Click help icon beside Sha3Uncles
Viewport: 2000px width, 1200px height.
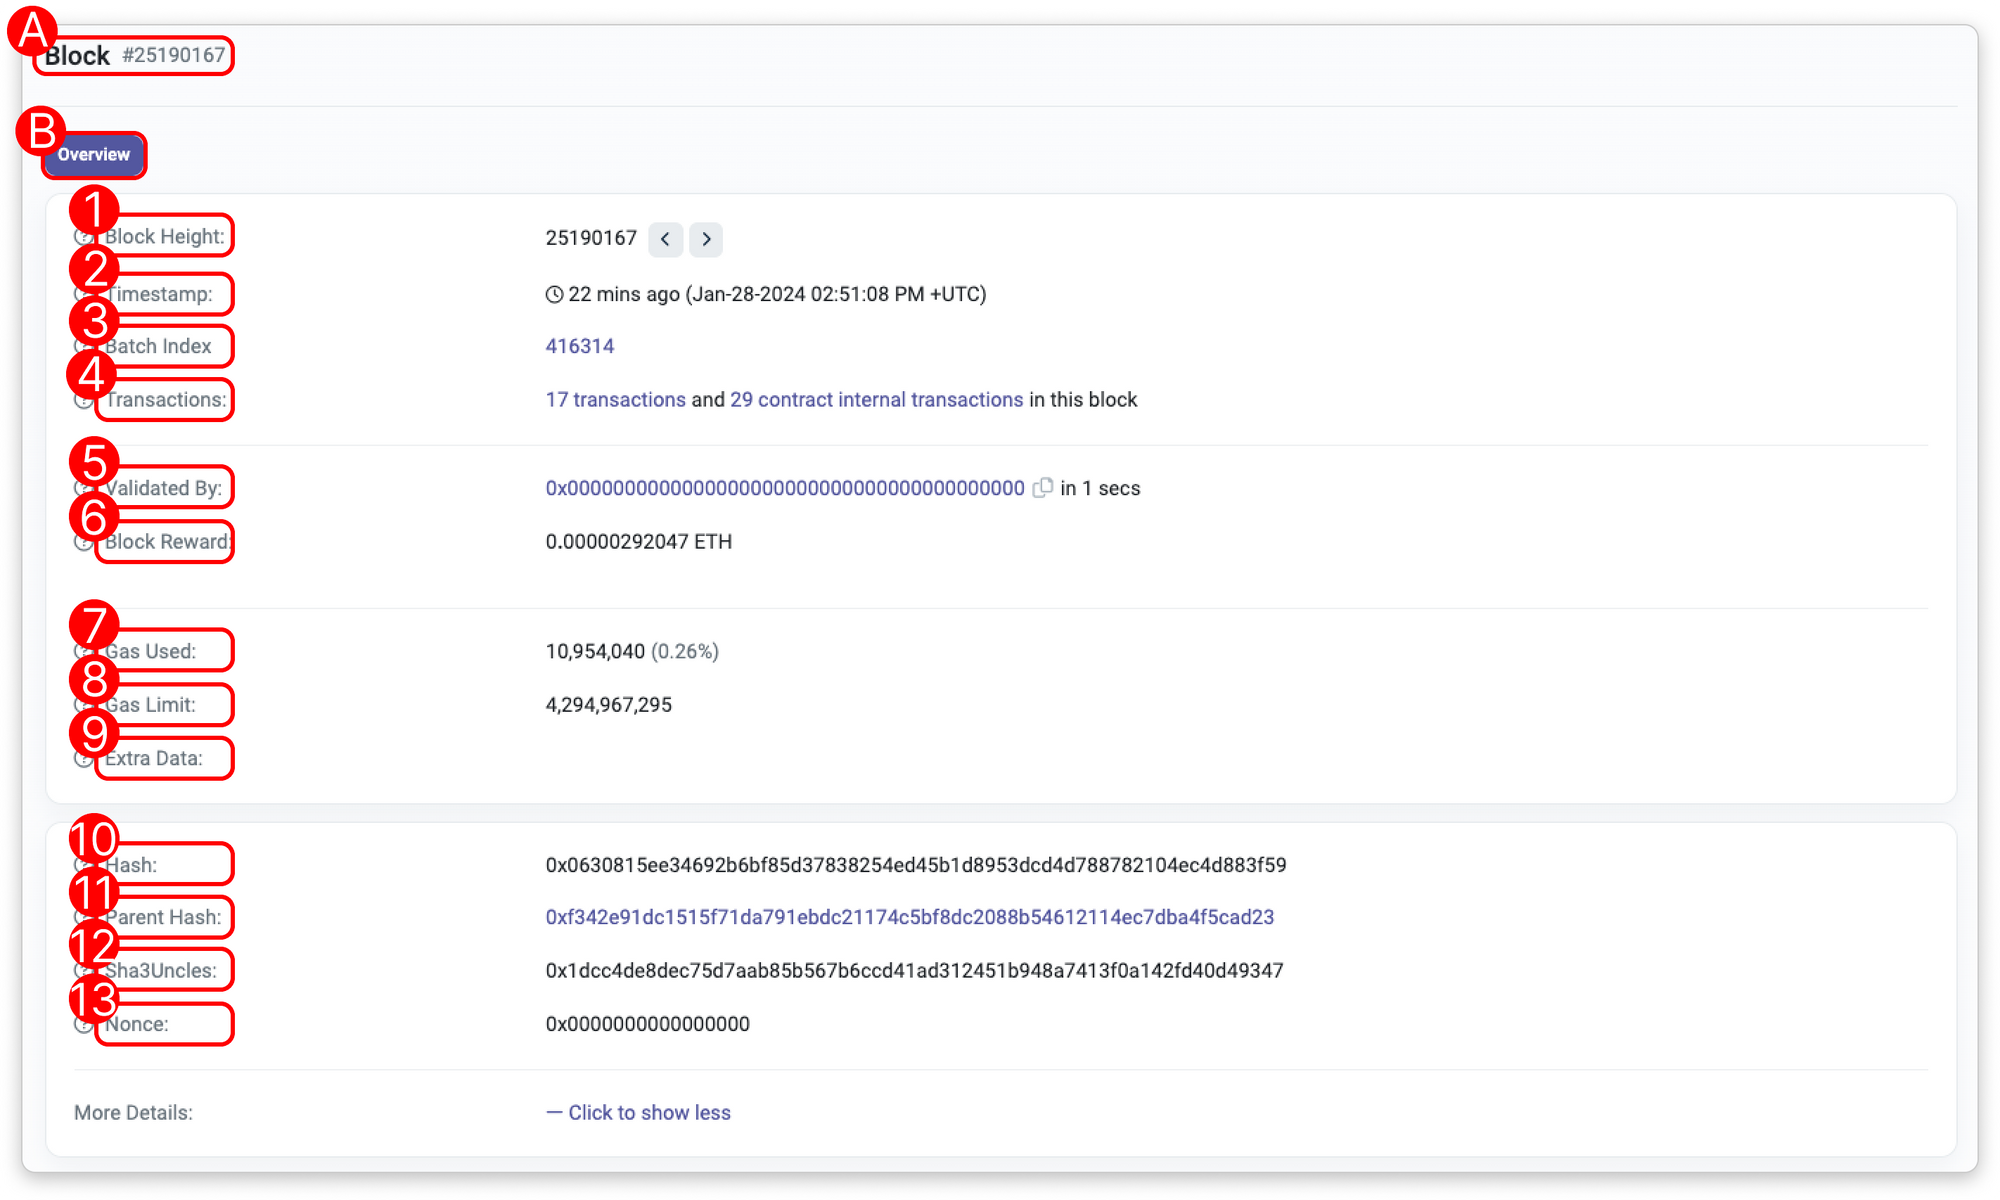point(83,970)
